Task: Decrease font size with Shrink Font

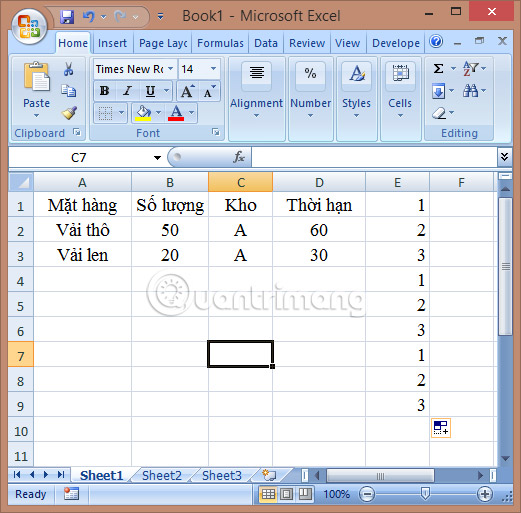Action: point(209,91)
